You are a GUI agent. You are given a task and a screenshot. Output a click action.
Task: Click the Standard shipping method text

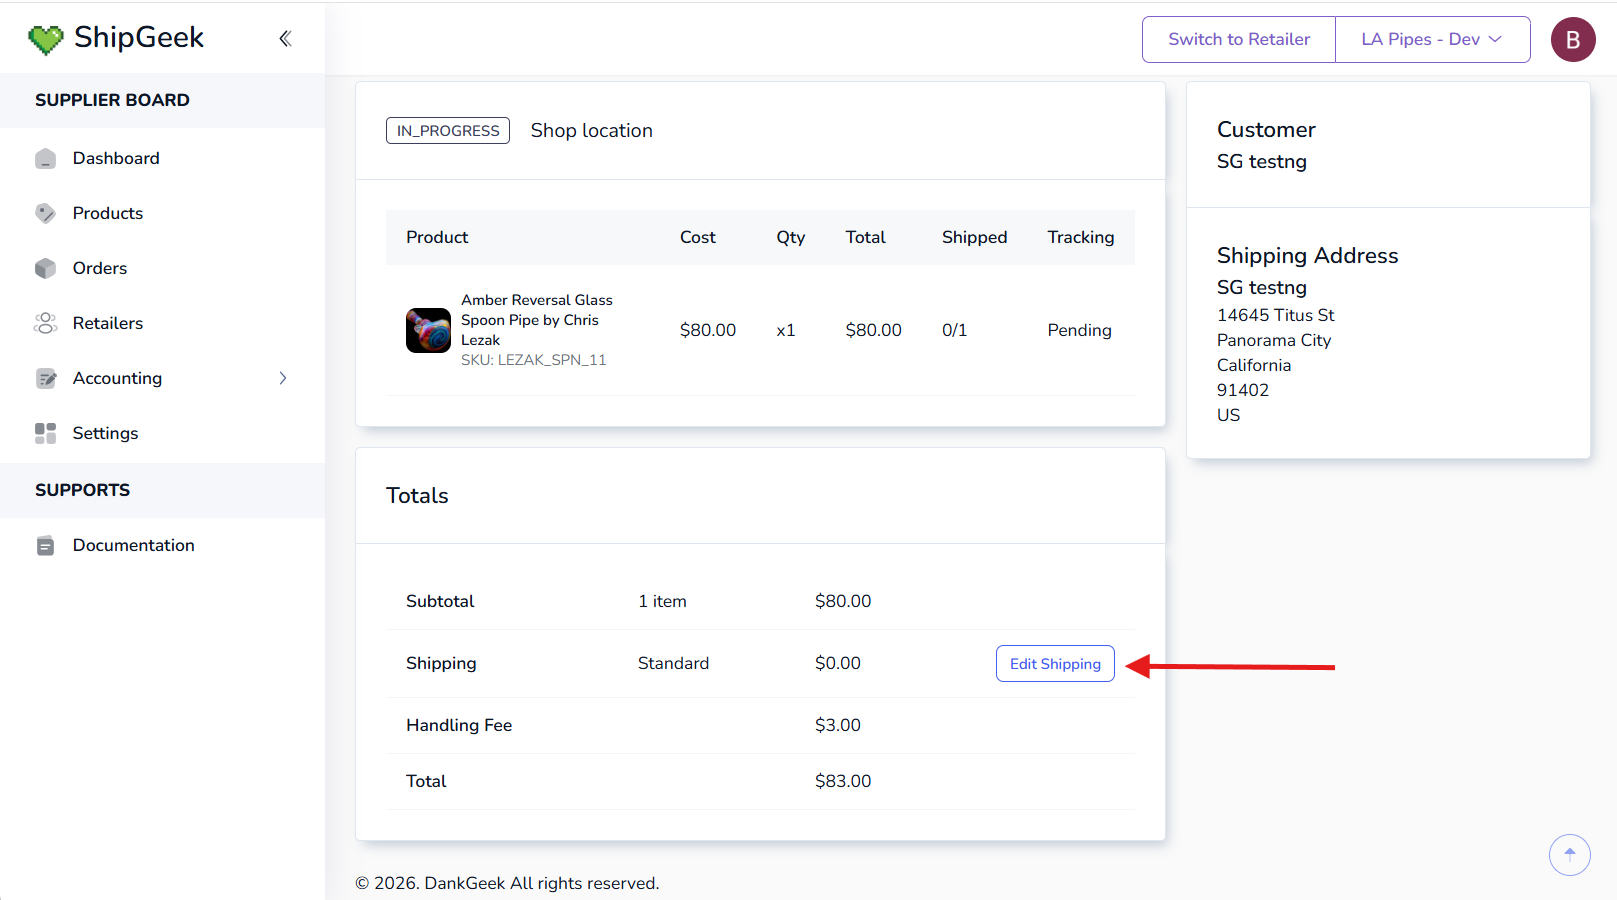pyautogui.click(x=673, y=663)
